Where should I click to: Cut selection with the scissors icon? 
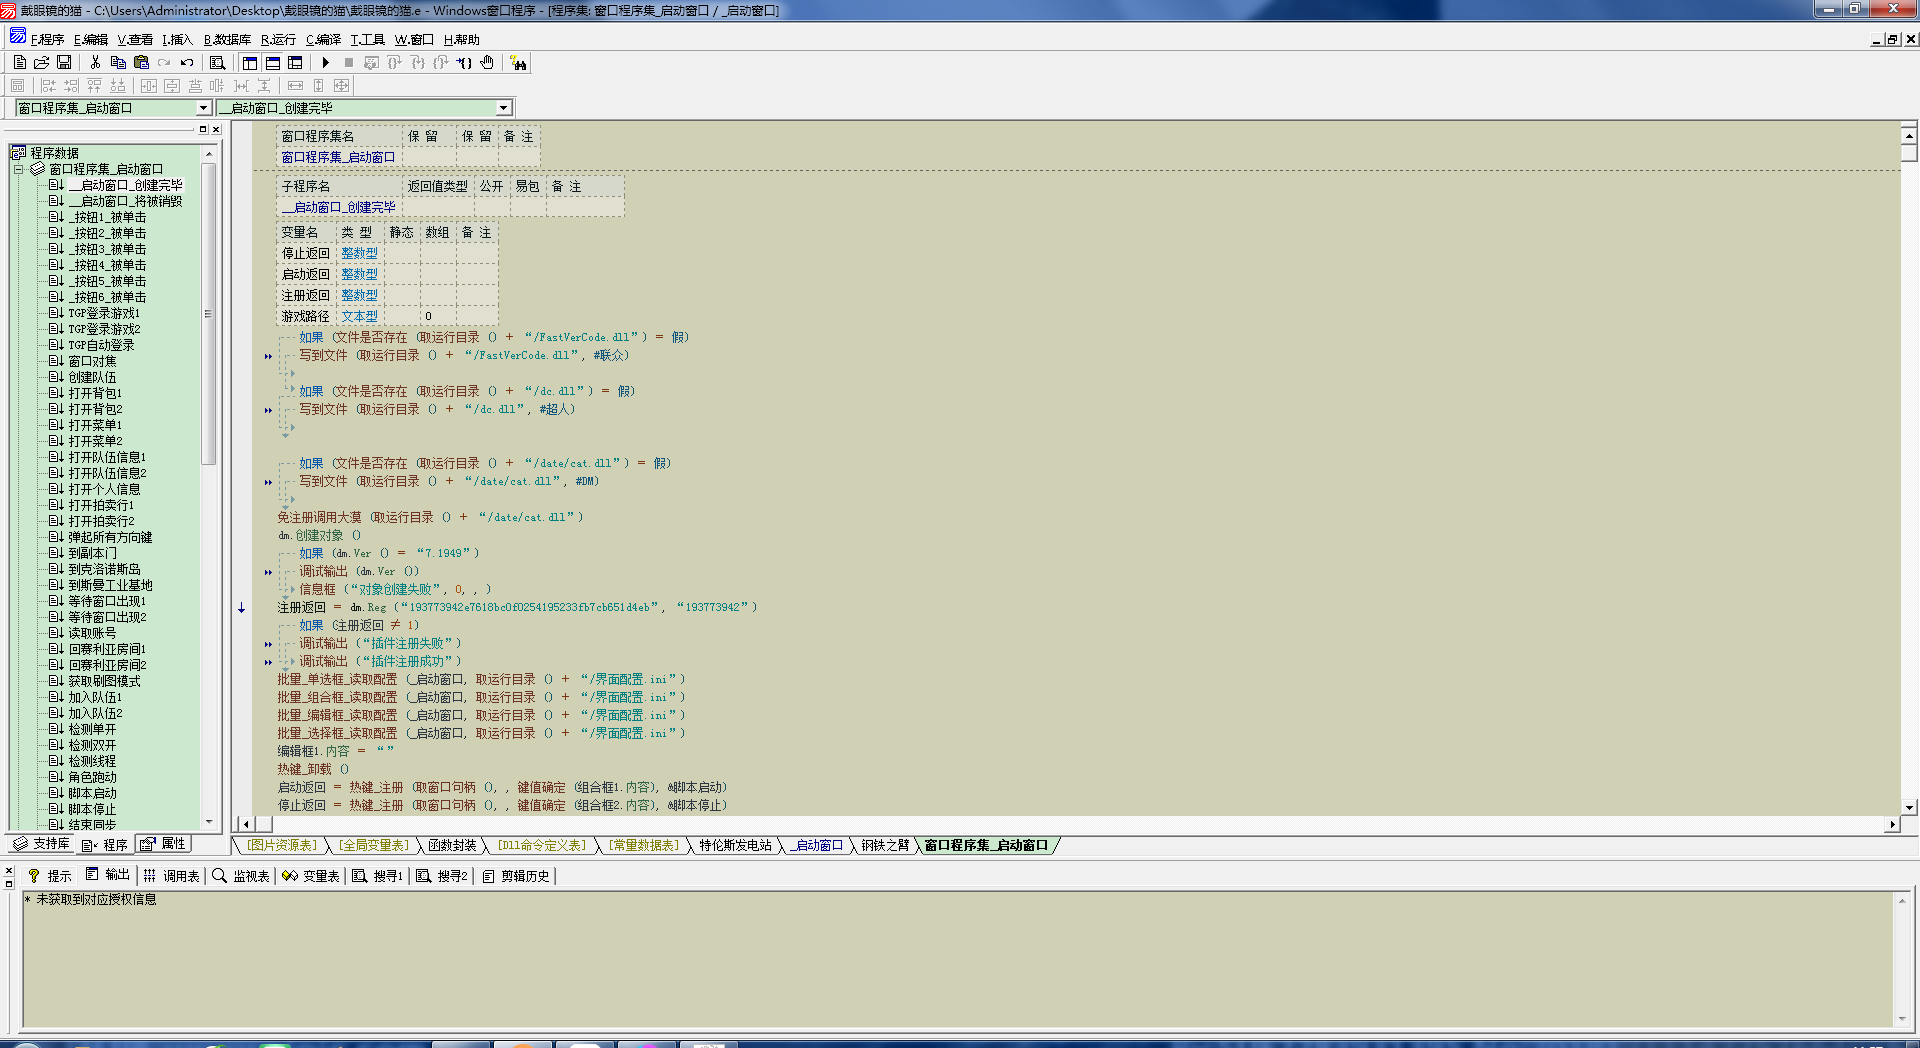[95, 62]
